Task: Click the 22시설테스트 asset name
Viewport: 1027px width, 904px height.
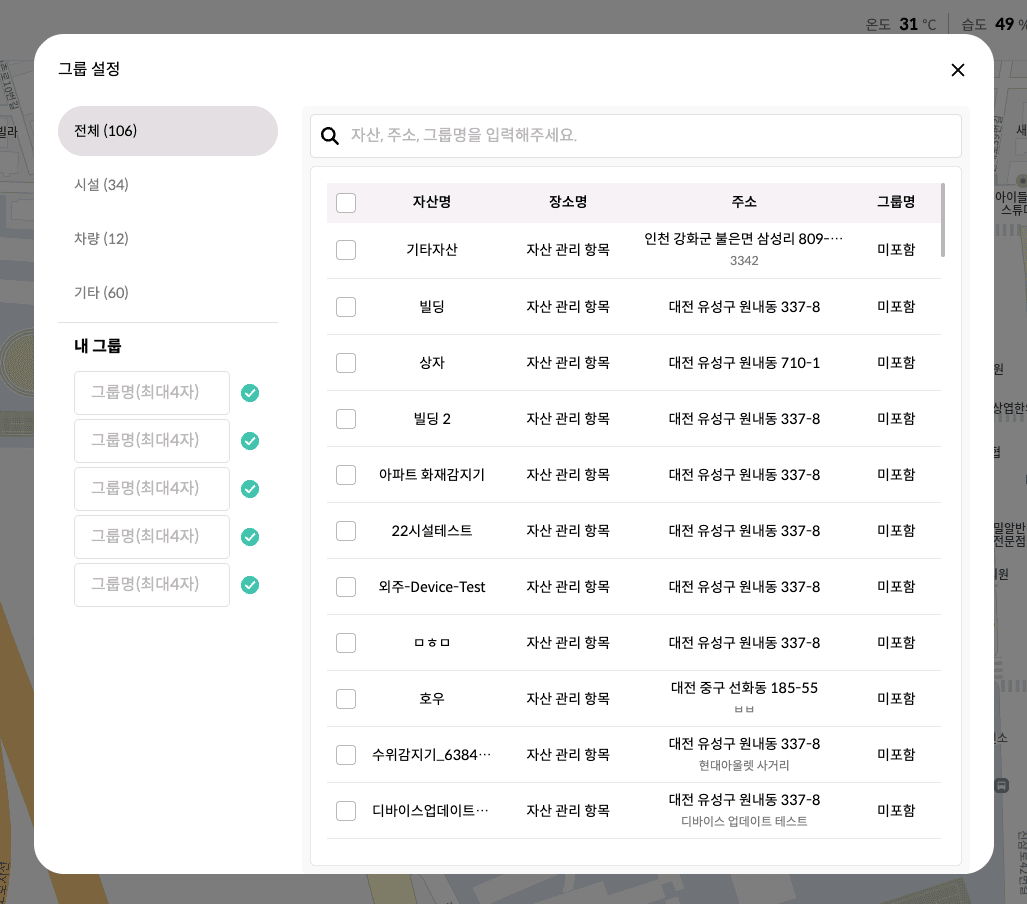Action: pos(432,531)
